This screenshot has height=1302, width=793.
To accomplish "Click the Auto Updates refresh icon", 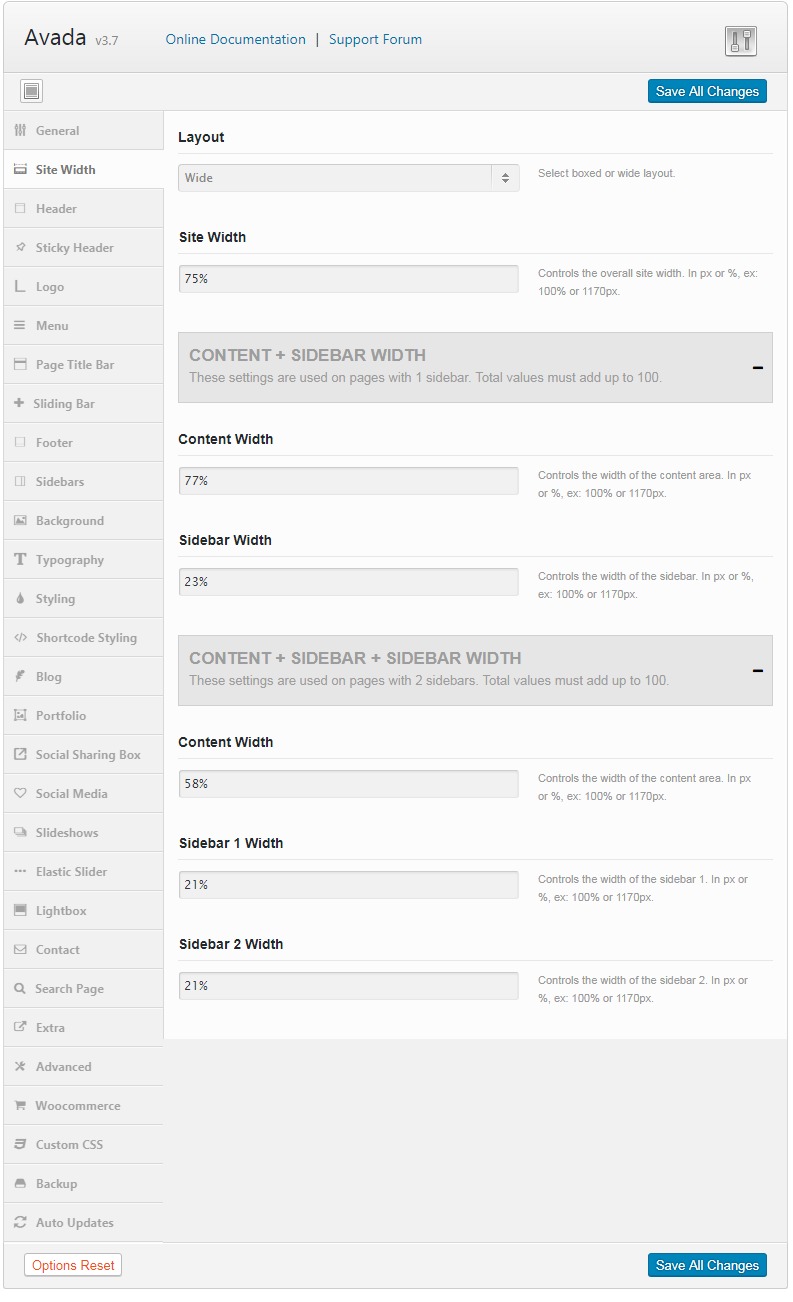I will [20, 1223].
